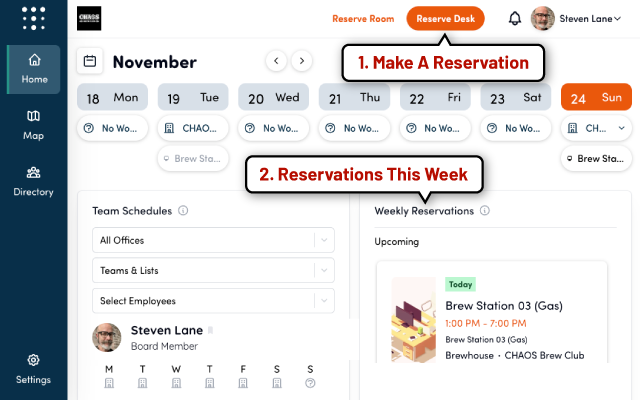Click the Reserve Room link
640x400 pixels.
click(x=363, y=19)
